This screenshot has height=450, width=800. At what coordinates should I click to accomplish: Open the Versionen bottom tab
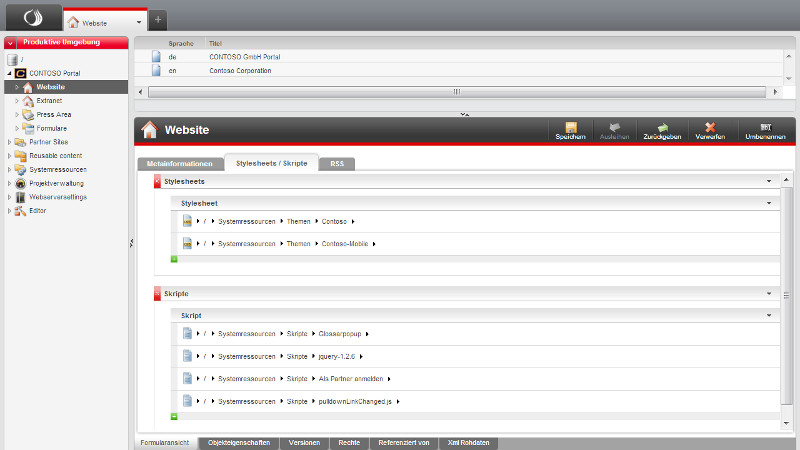(x=304, y=442)
